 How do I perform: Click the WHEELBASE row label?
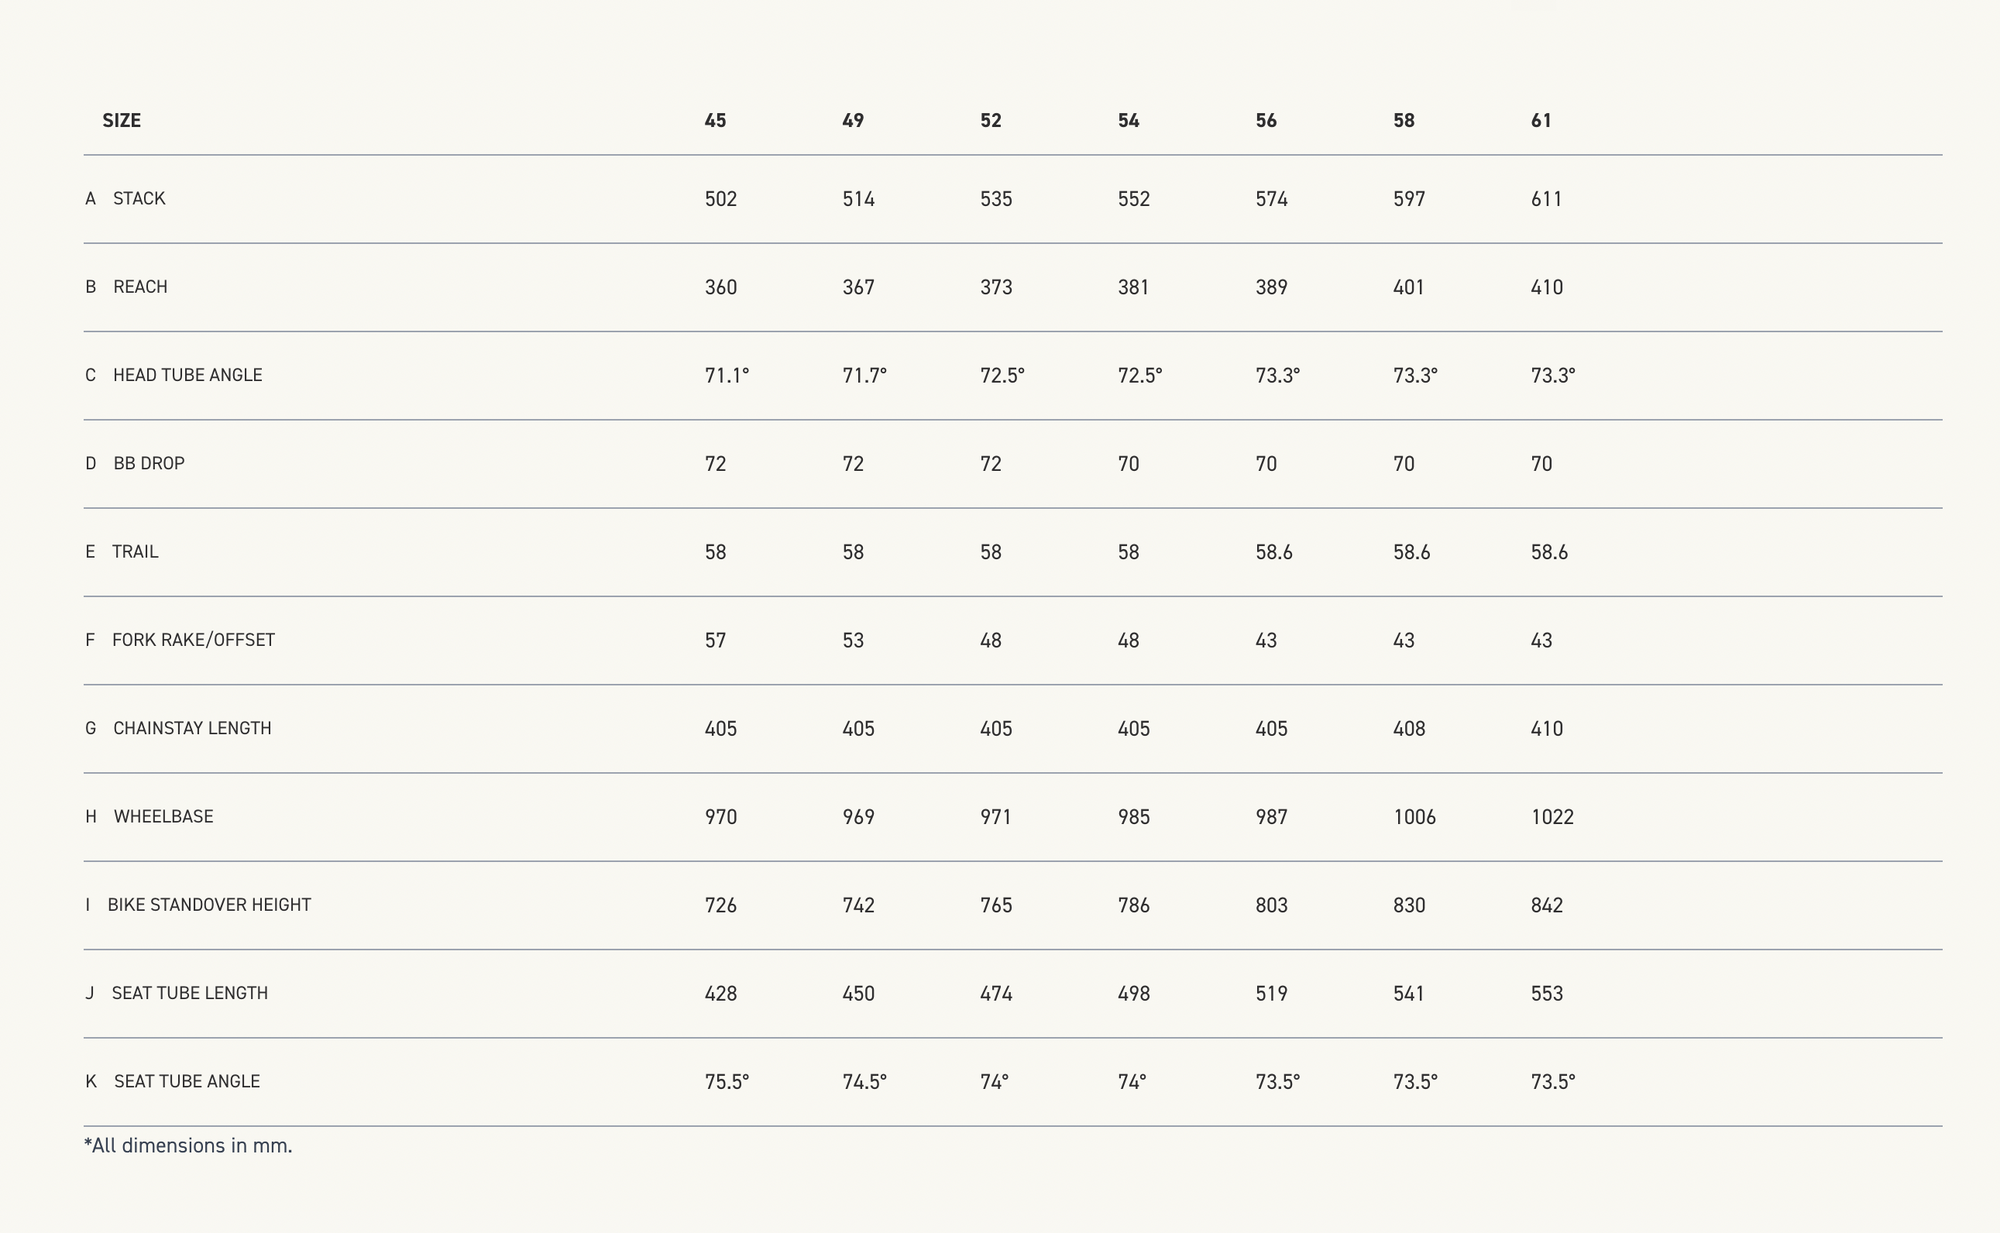[163, 816]
